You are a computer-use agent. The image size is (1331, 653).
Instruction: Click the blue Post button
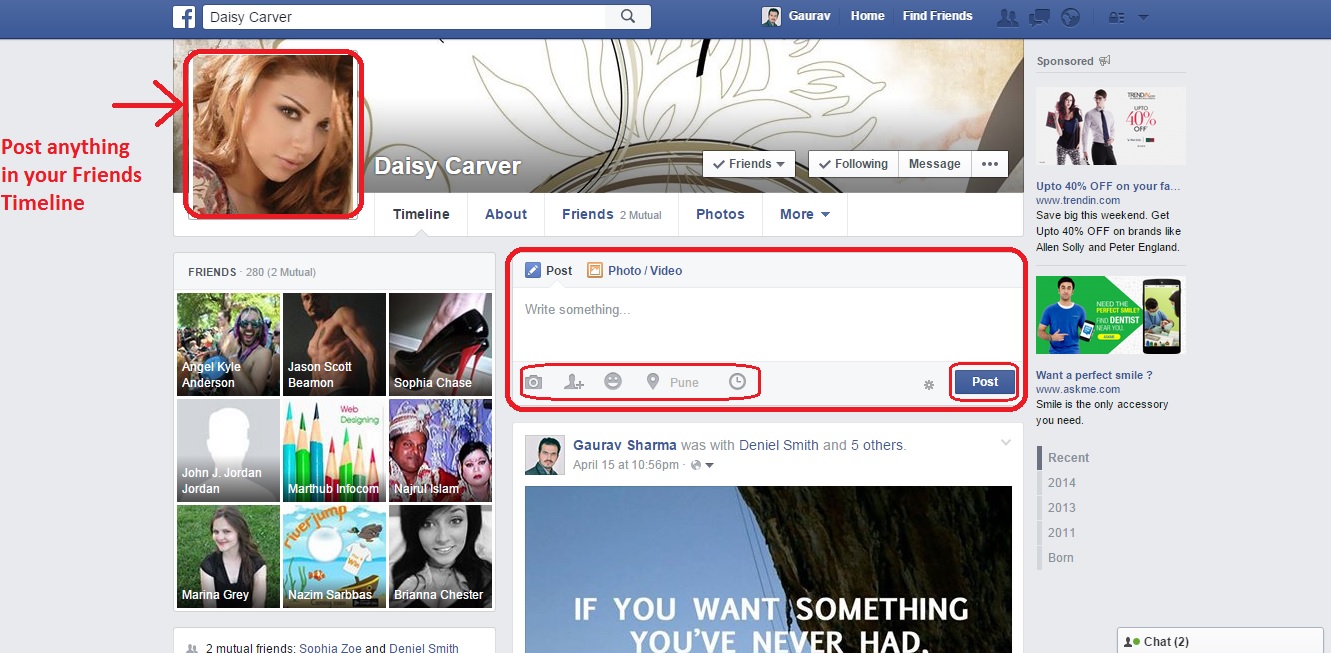(x=985, y=381)
